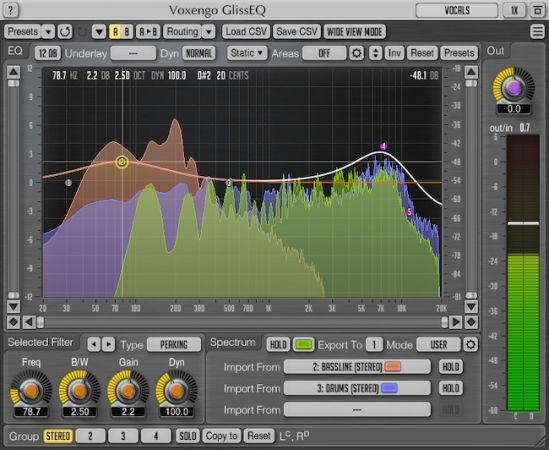Select next filter with right arrow
The image size is (549, 450).
[x=109, y=345]
